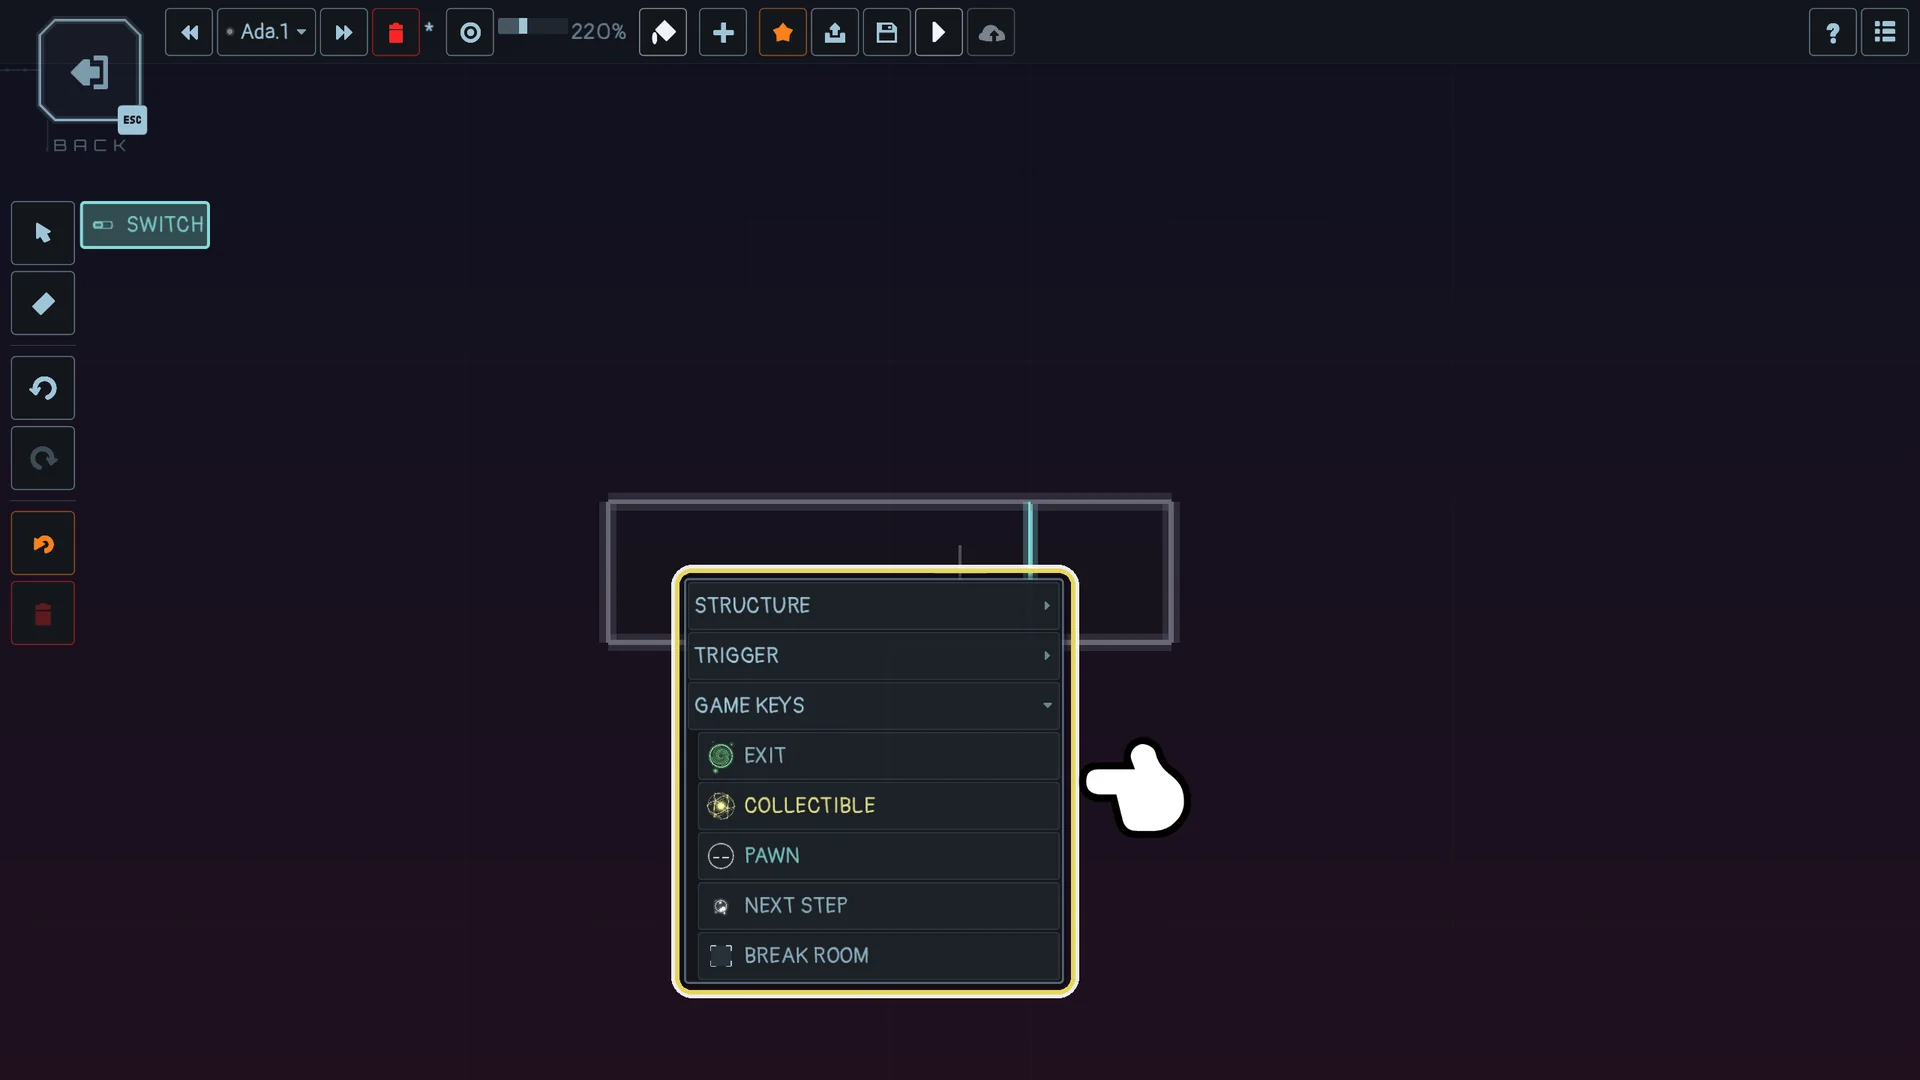Go to next level with forward arrows
The image size is (1920, 1080).
[343, 32]
